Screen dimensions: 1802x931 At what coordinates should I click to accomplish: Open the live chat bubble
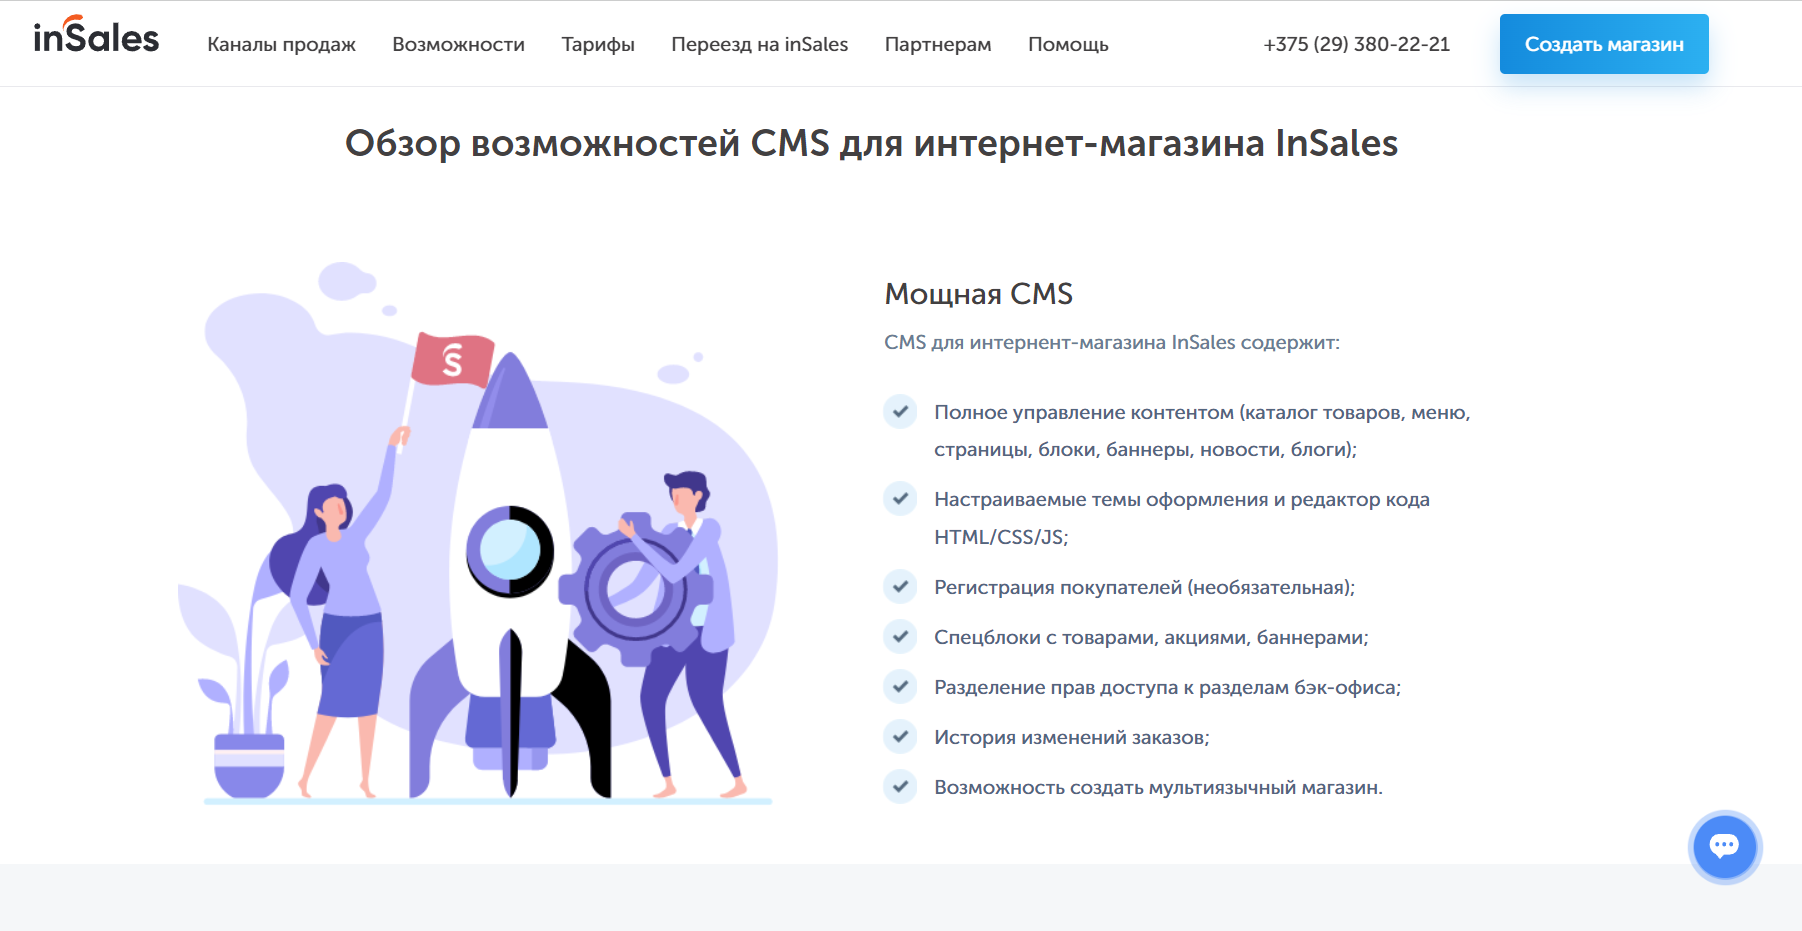click(x=1724, y=847)
